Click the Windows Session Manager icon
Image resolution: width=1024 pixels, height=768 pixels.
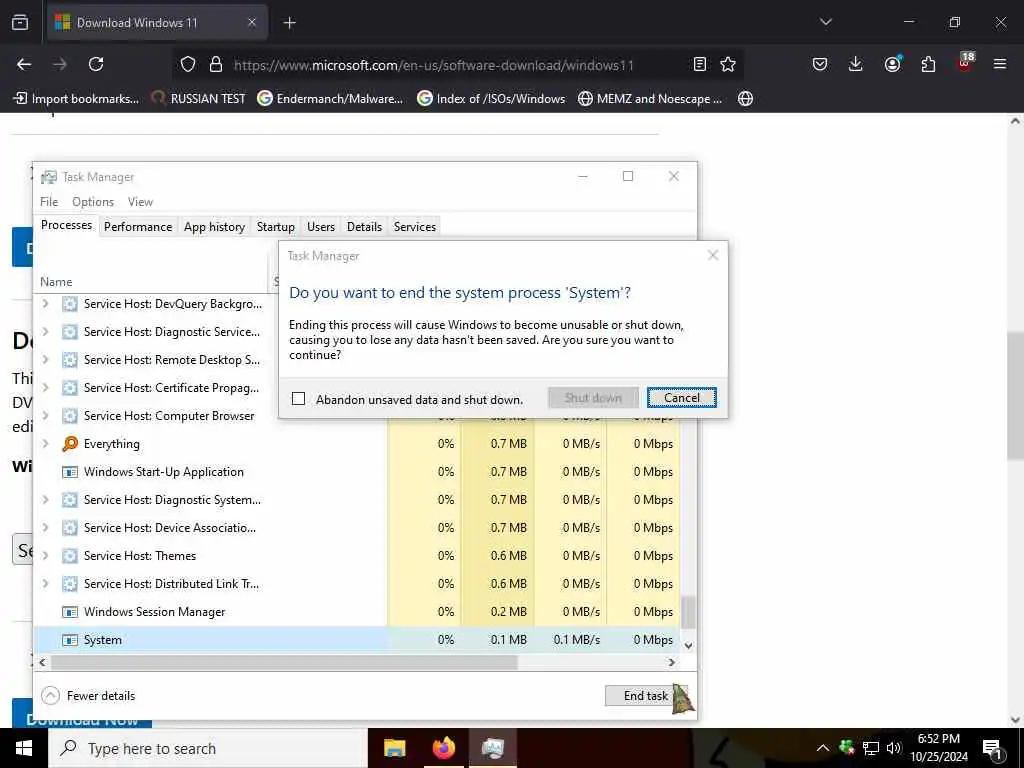click(70, 612)
